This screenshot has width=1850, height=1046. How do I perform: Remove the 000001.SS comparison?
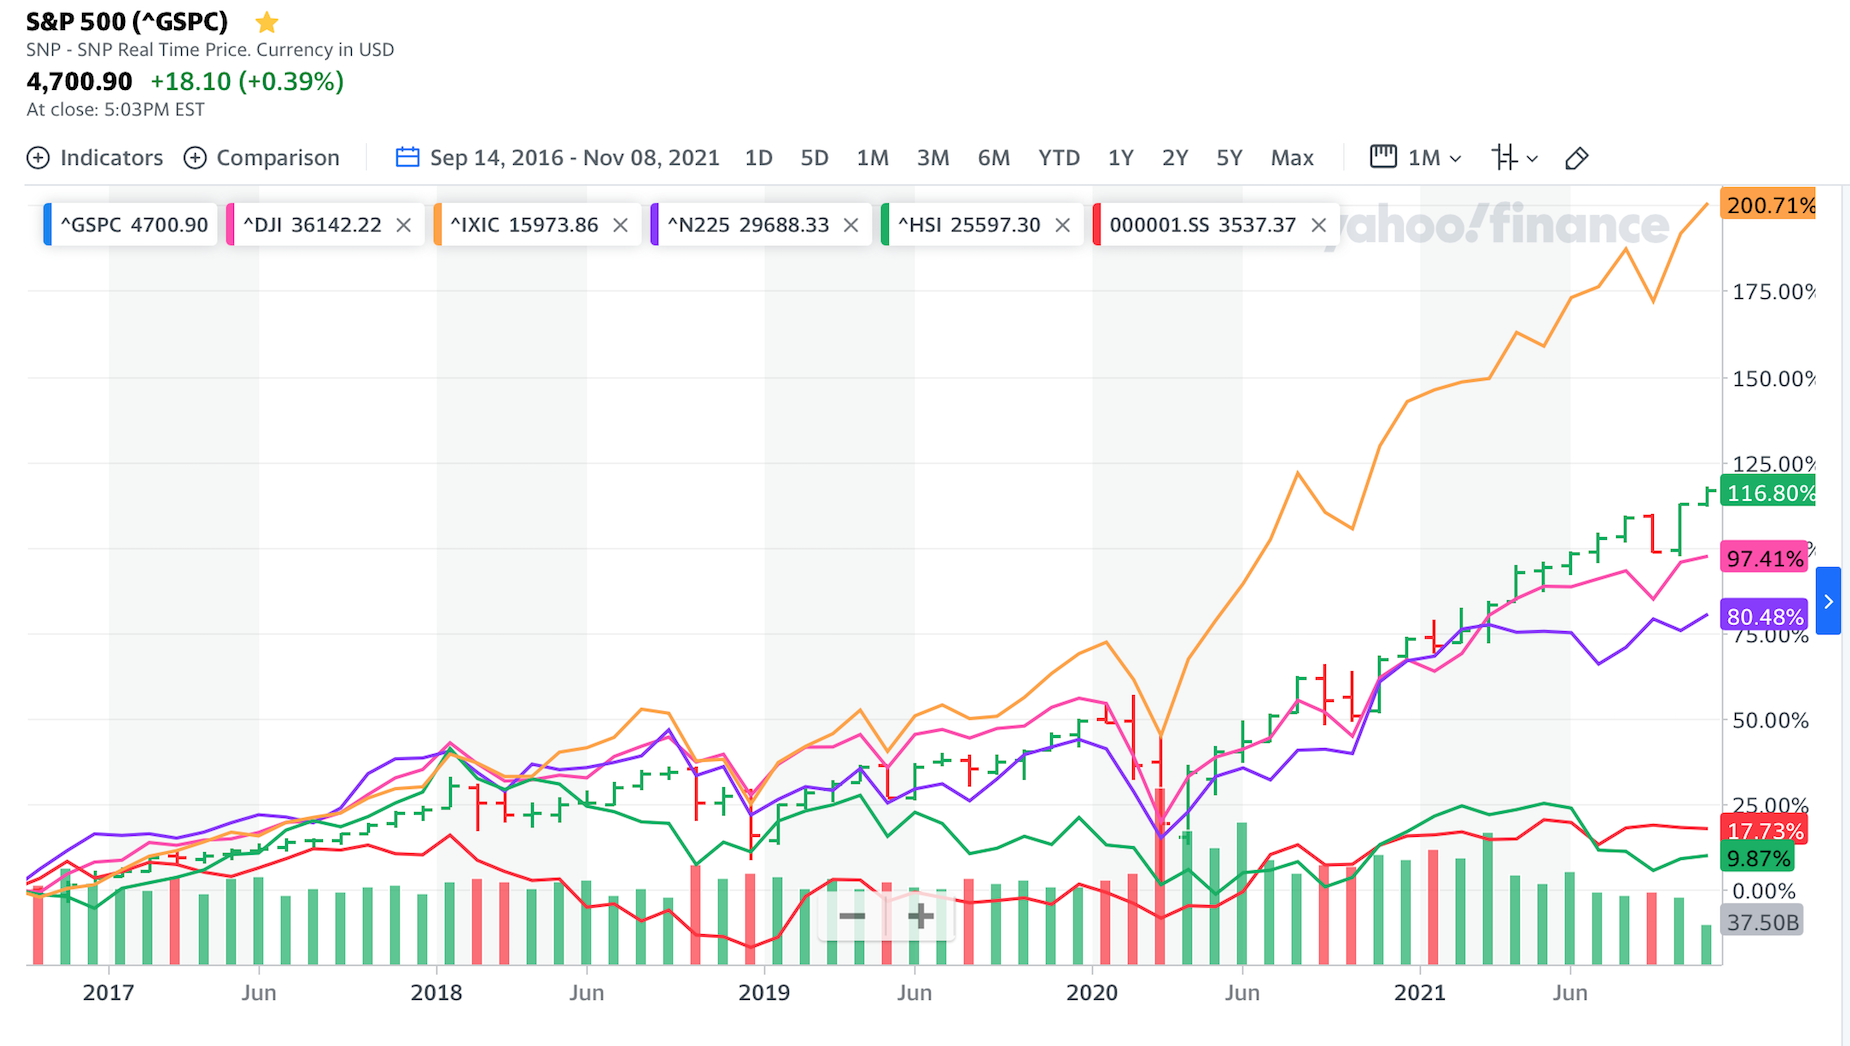tap(1319, 225)
